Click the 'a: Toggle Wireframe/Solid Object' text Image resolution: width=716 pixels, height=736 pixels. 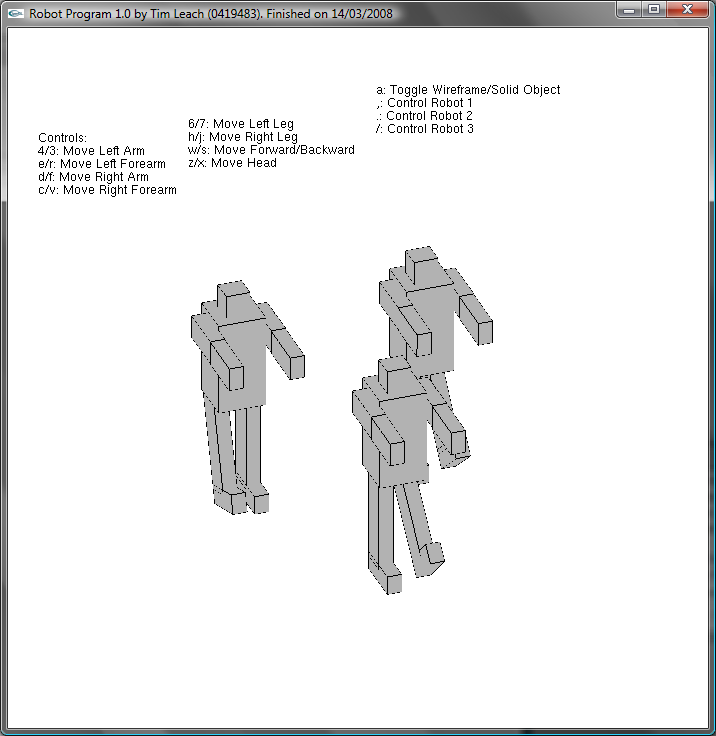(x=468, y=90)
